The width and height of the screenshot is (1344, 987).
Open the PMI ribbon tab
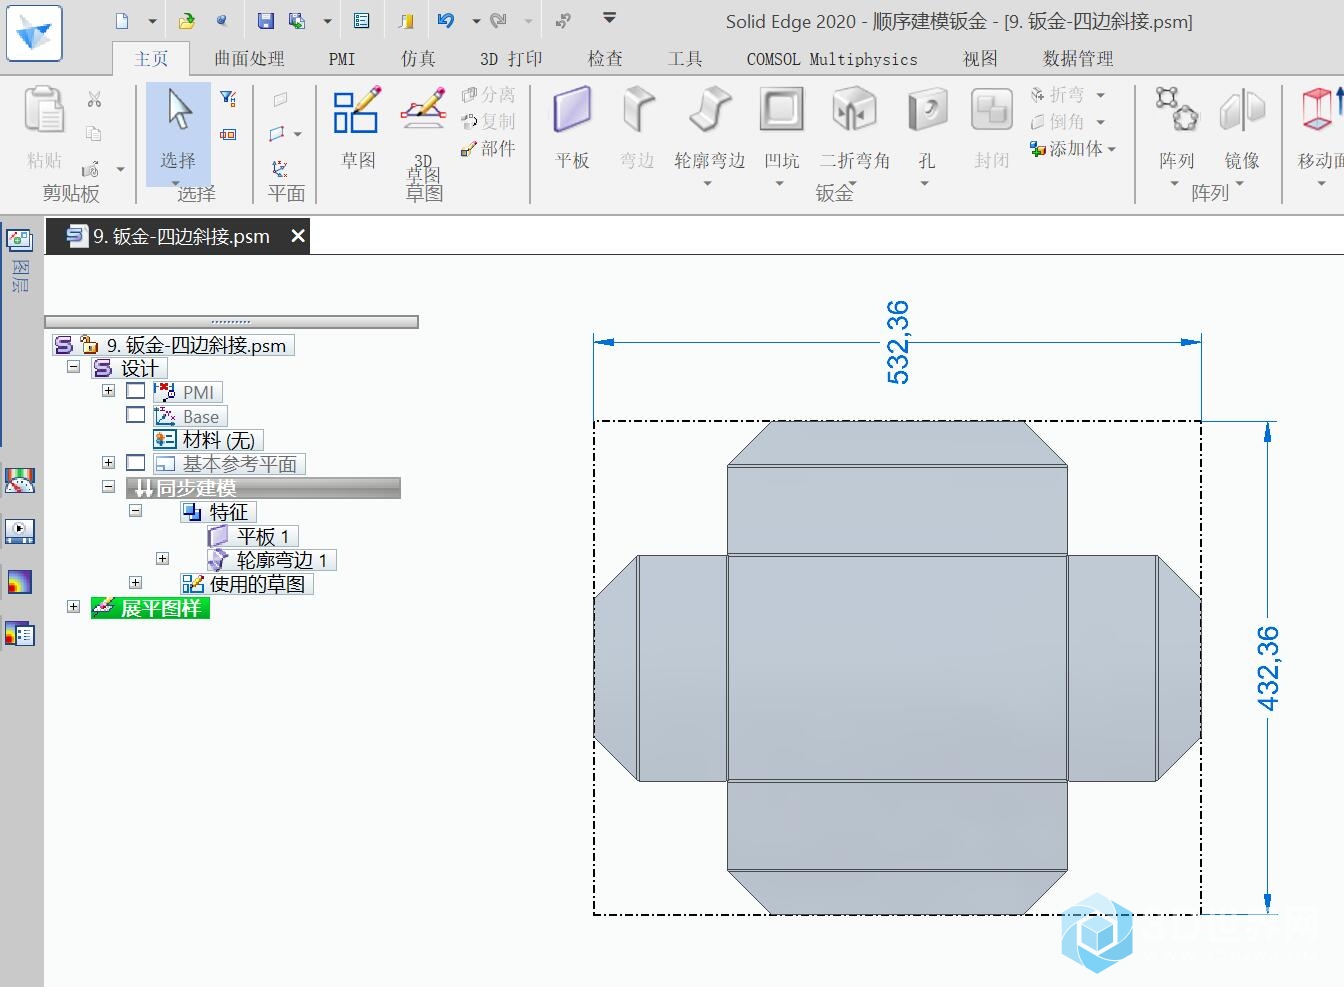coord(342,59)
